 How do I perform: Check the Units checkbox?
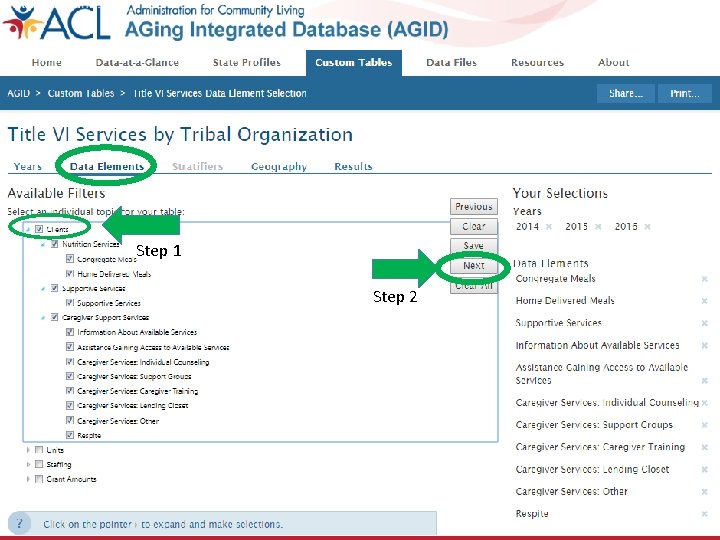tap(39, 450)
